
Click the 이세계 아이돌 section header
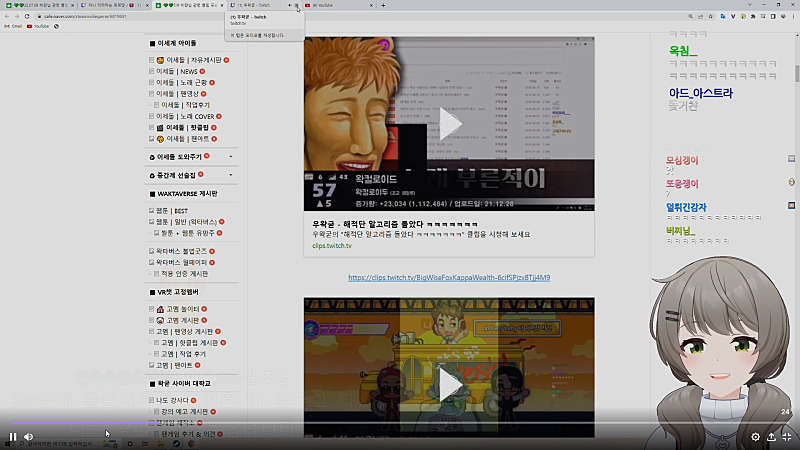(x=177, y=43)
